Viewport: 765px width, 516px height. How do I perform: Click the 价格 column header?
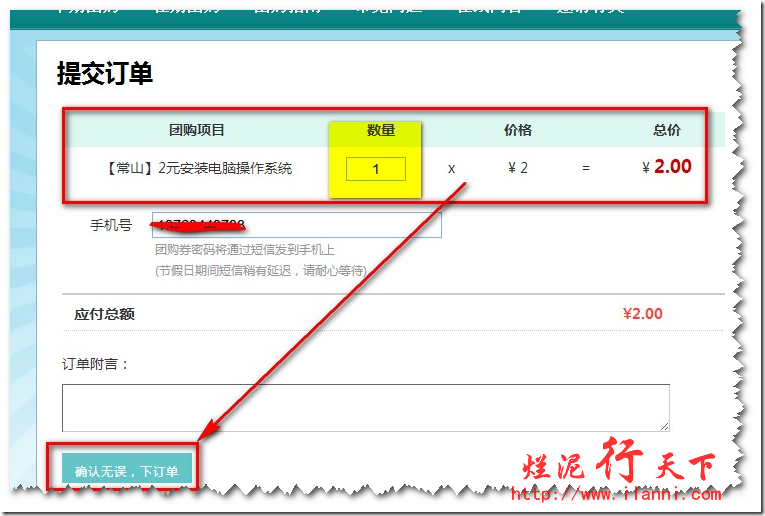(518, 130)
